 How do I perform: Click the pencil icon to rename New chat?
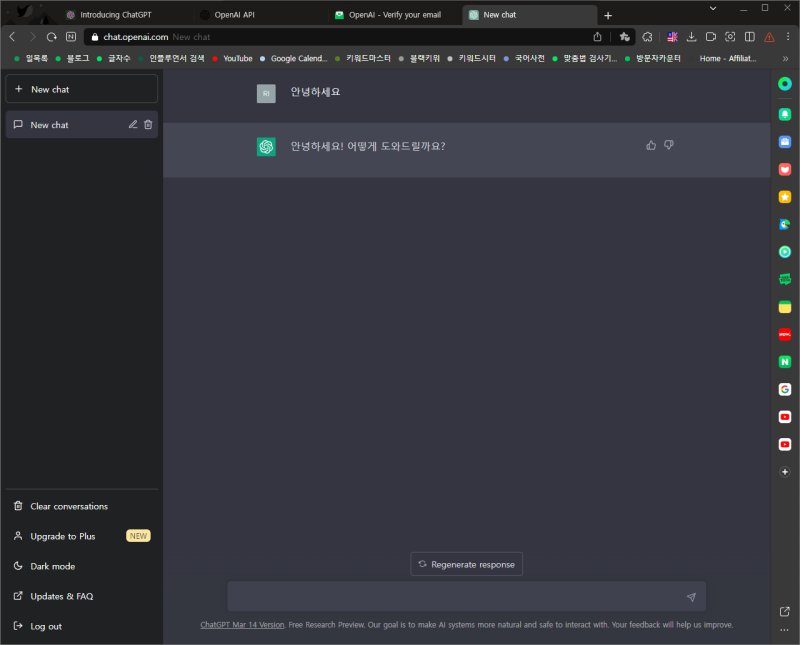point(132,124)
